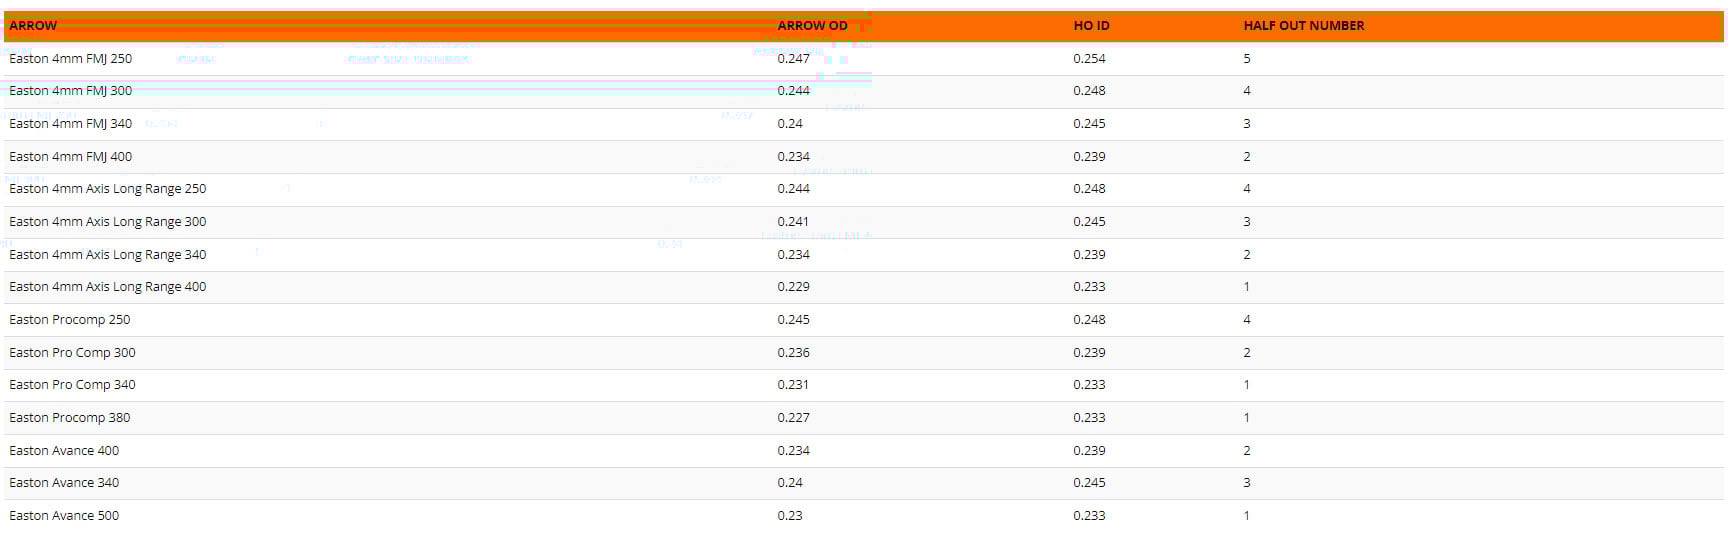Image resolution: width=1731 pixels, height=541 pixels.
Task: Click HO ID 0.245 for Axis Long Range 300
Action: point(1089,222)
